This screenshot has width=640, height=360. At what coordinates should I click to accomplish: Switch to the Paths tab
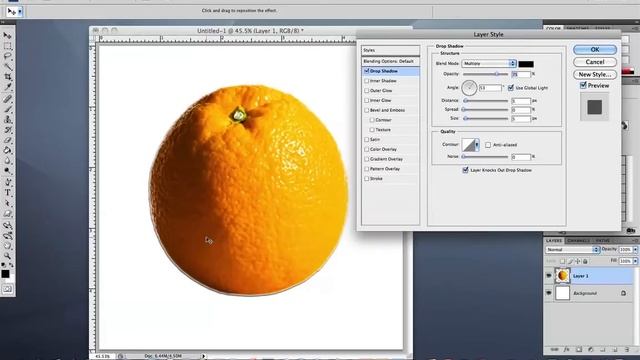click(x=602, y=241)
